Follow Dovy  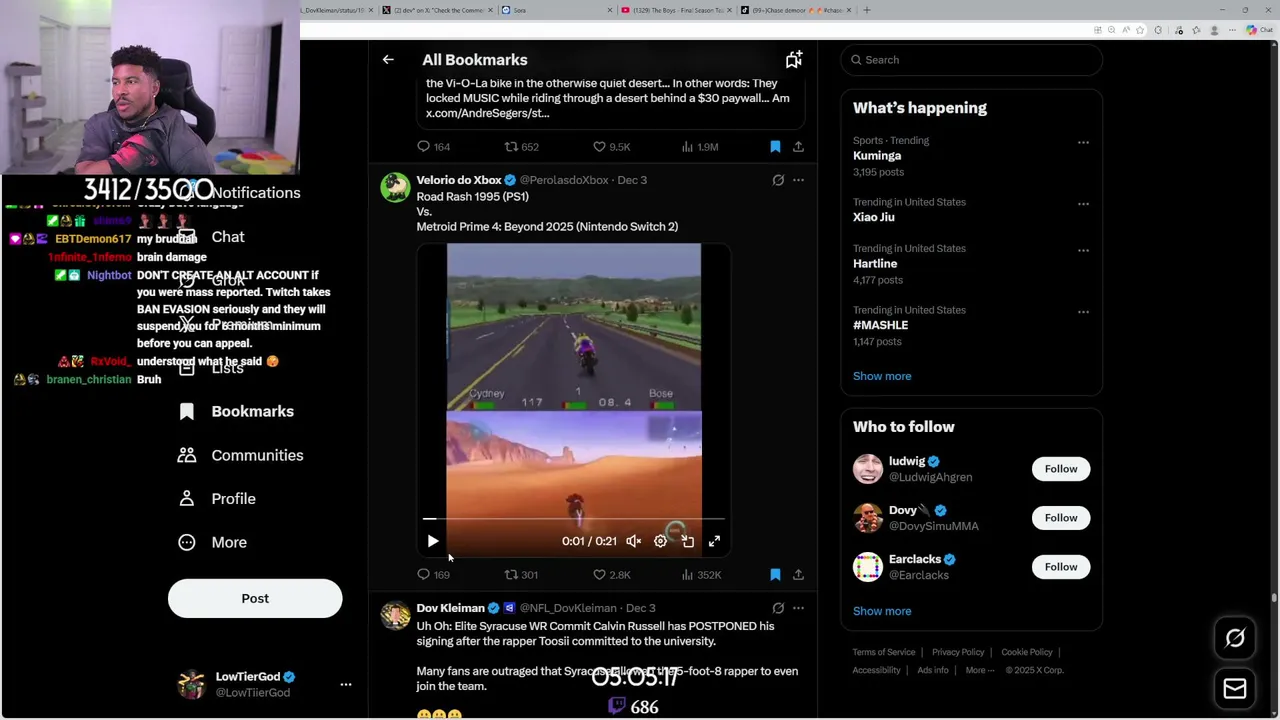coord(1061,518)
